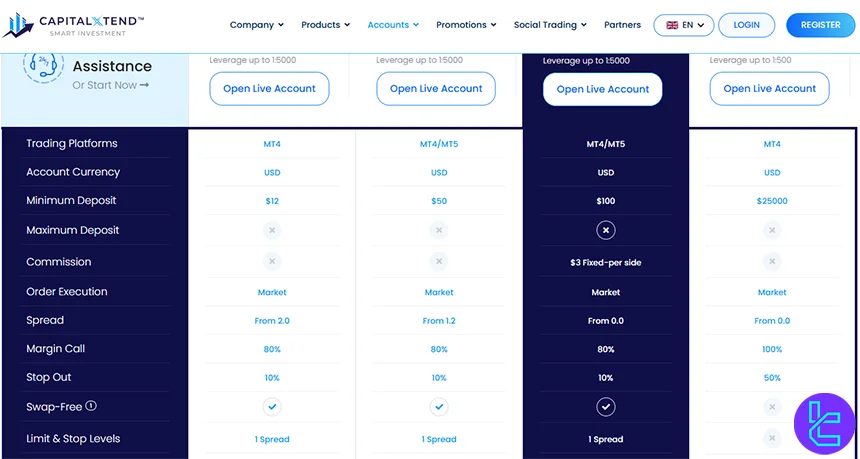Select the Account Currency row label
Viewport: 860px width, 459px height.
[x=73, y=172]
